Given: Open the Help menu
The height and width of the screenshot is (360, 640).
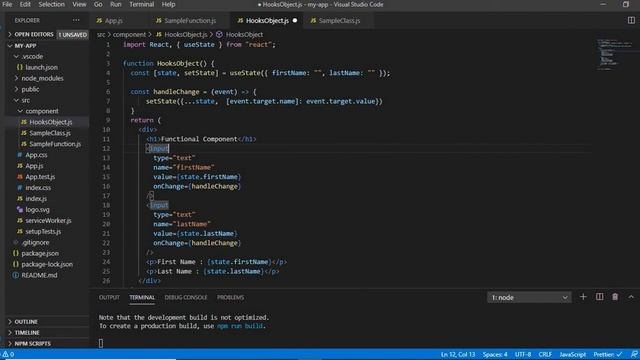Looking at the screenshot, I should click(168, 4).
